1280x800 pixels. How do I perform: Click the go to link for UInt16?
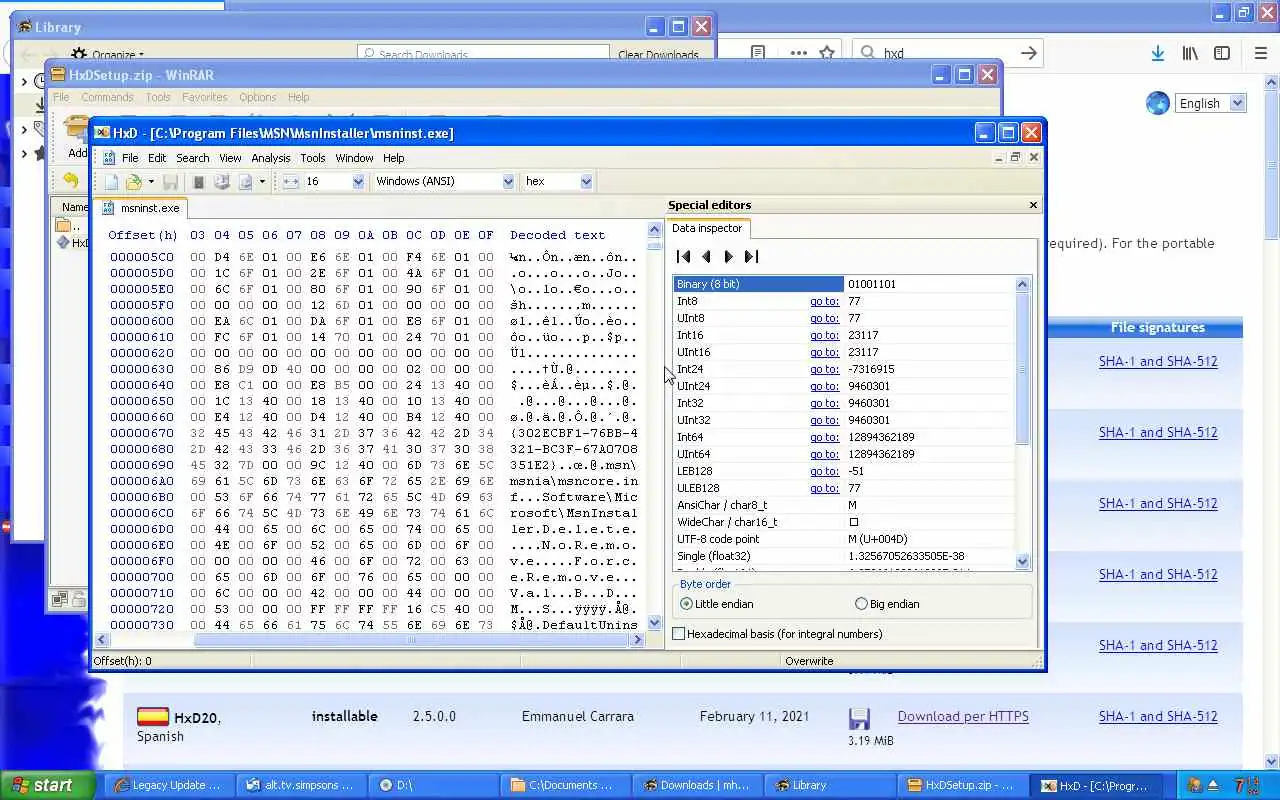coord(824,352)
